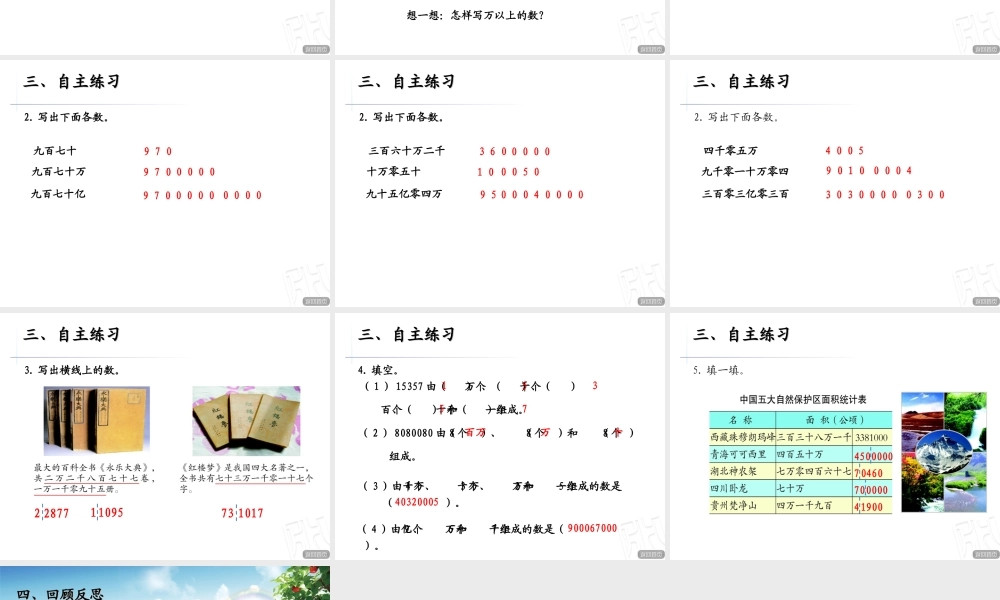1000x600 pixels.
Task: Click the 永乐大典 books photo
Action: pos(96,421)
